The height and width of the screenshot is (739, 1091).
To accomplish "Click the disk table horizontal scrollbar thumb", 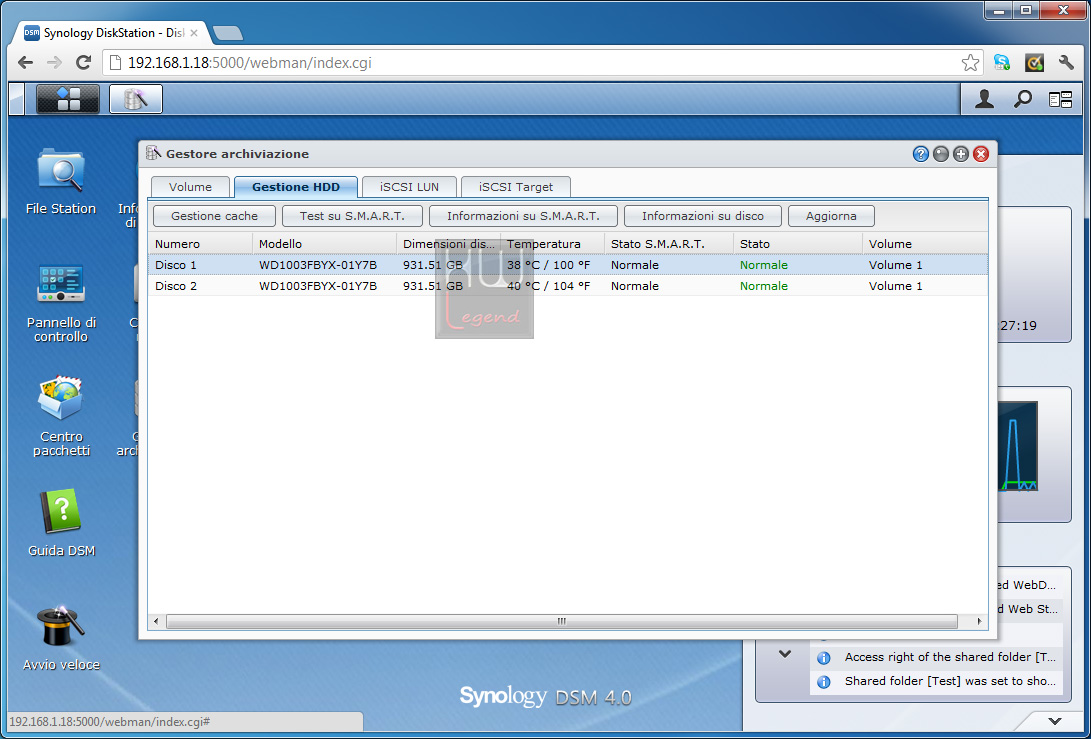I will pyautogui.click(x=562, y=621).
